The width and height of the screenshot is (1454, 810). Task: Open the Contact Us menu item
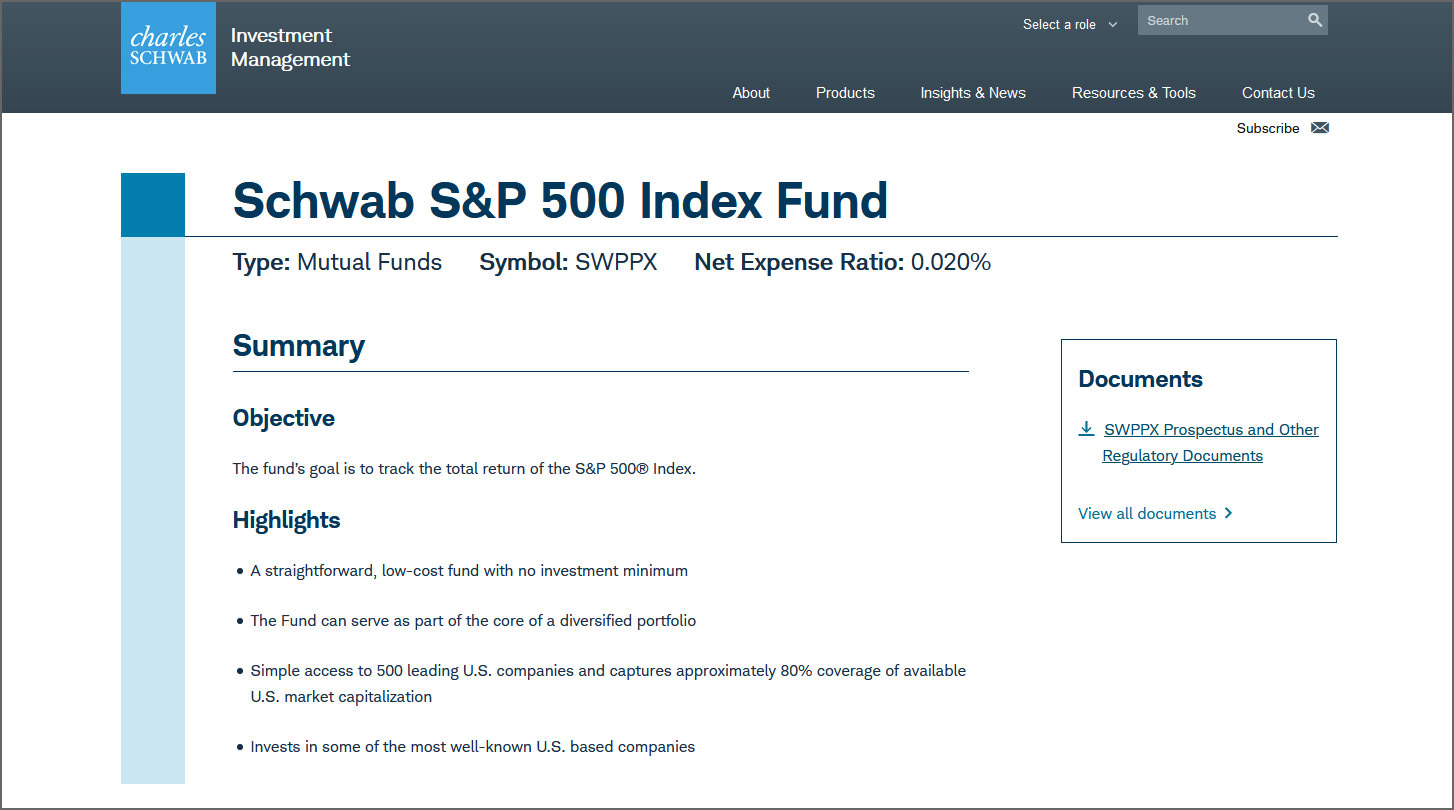(x=1278, y=93)
